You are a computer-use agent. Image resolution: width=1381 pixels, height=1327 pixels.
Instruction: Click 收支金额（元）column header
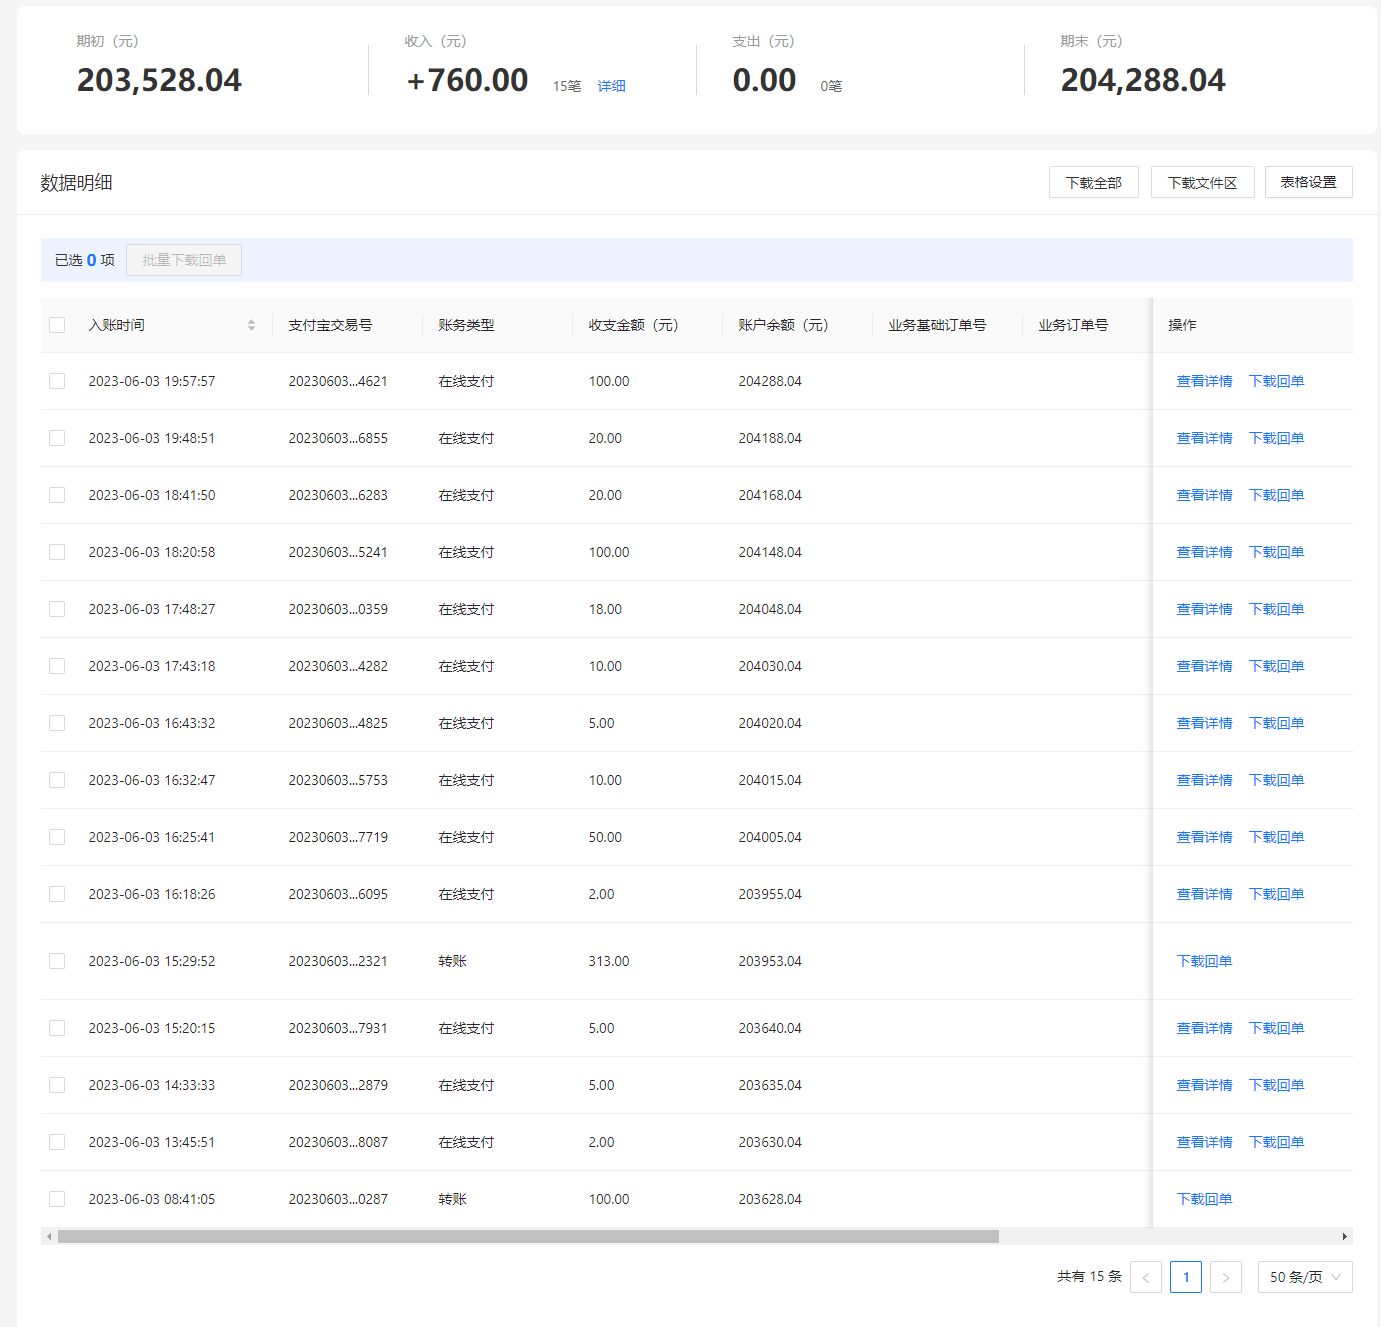coord(633,325)
